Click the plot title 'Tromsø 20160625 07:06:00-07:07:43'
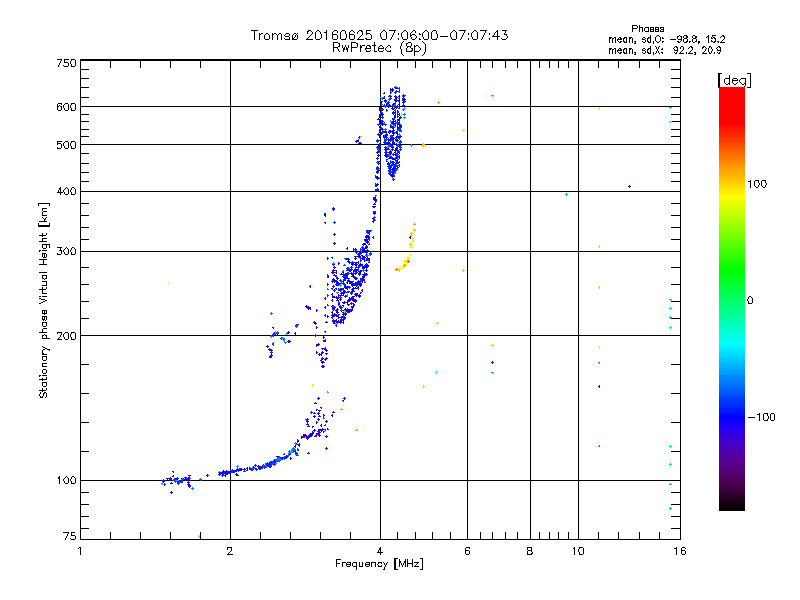 [x=379, y=35]
